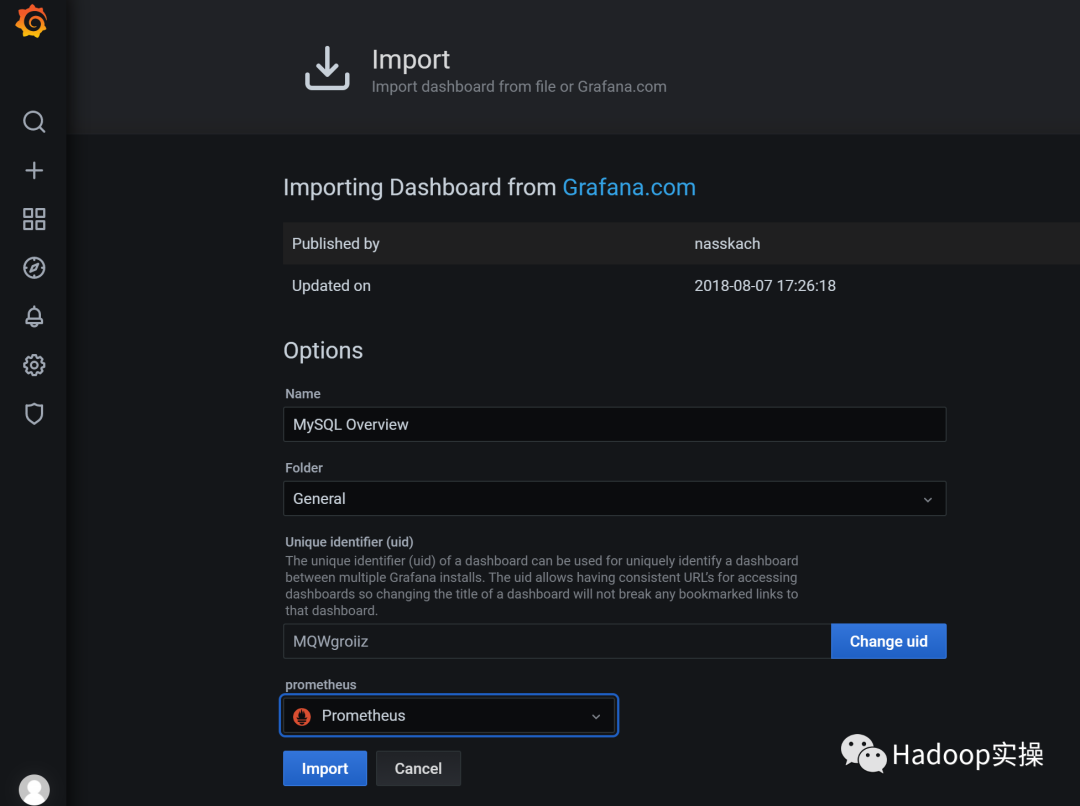Click the Options section heading
This screenshot has height=806, width=1080.
pos(323,351)
